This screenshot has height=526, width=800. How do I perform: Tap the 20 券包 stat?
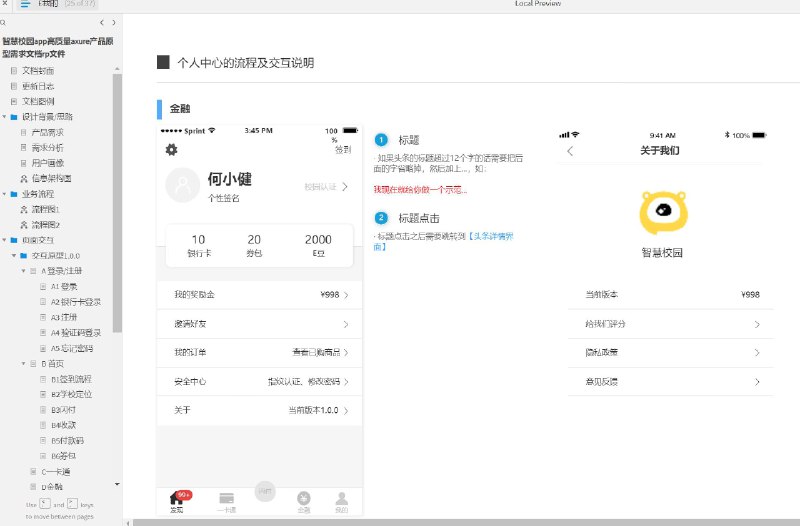click(x=254, y=245)
